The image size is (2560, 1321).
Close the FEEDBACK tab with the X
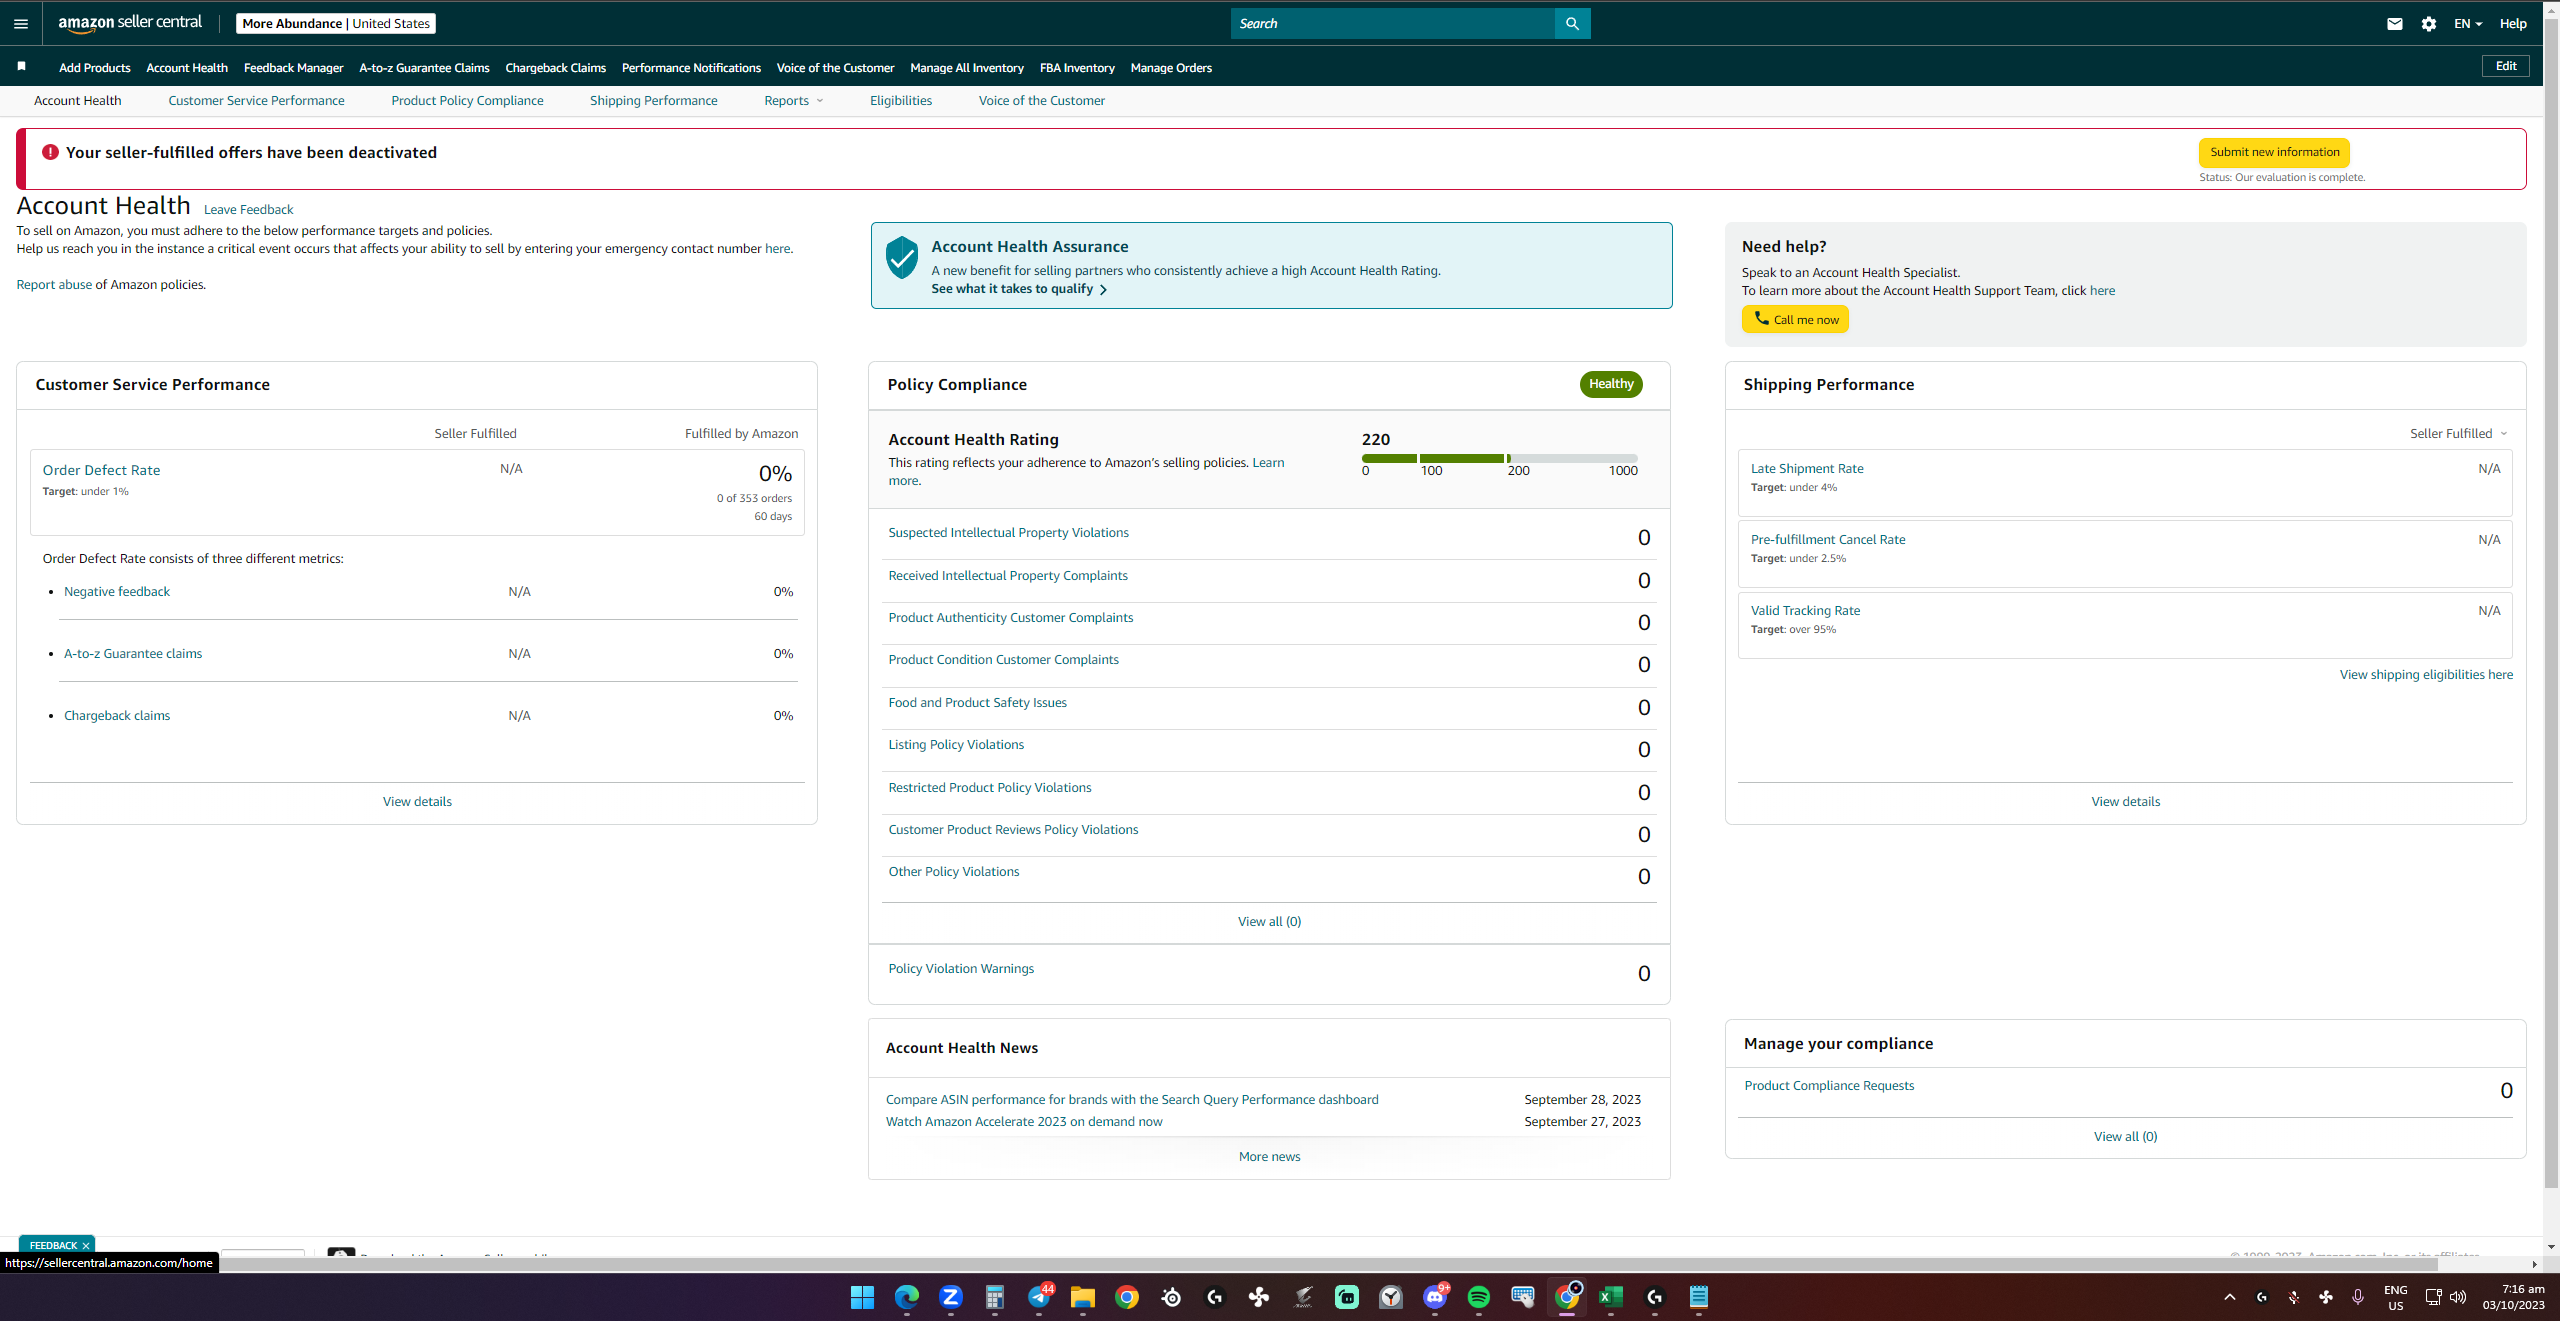86,1245
